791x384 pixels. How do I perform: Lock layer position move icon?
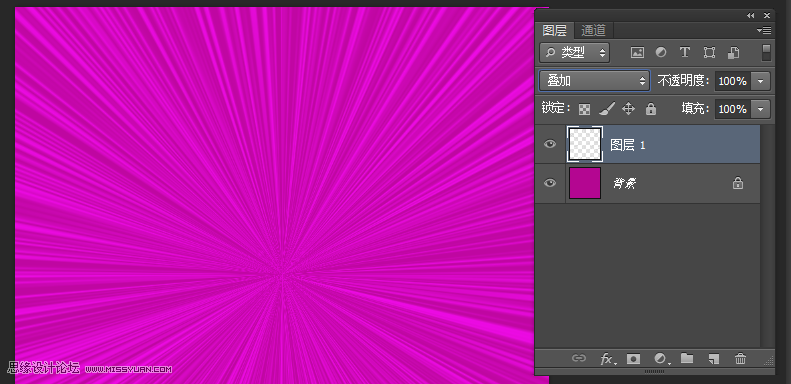628,108
